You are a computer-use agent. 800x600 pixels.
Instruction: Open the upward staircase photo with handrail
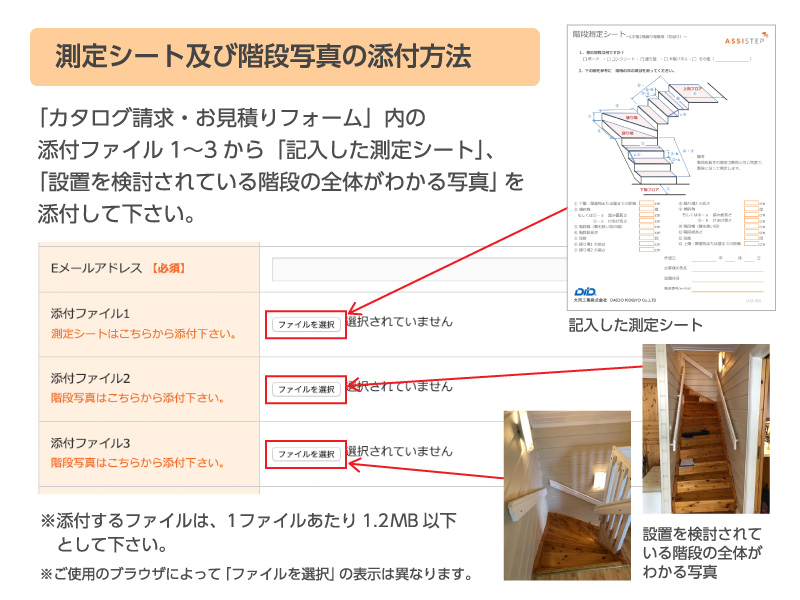706,429
